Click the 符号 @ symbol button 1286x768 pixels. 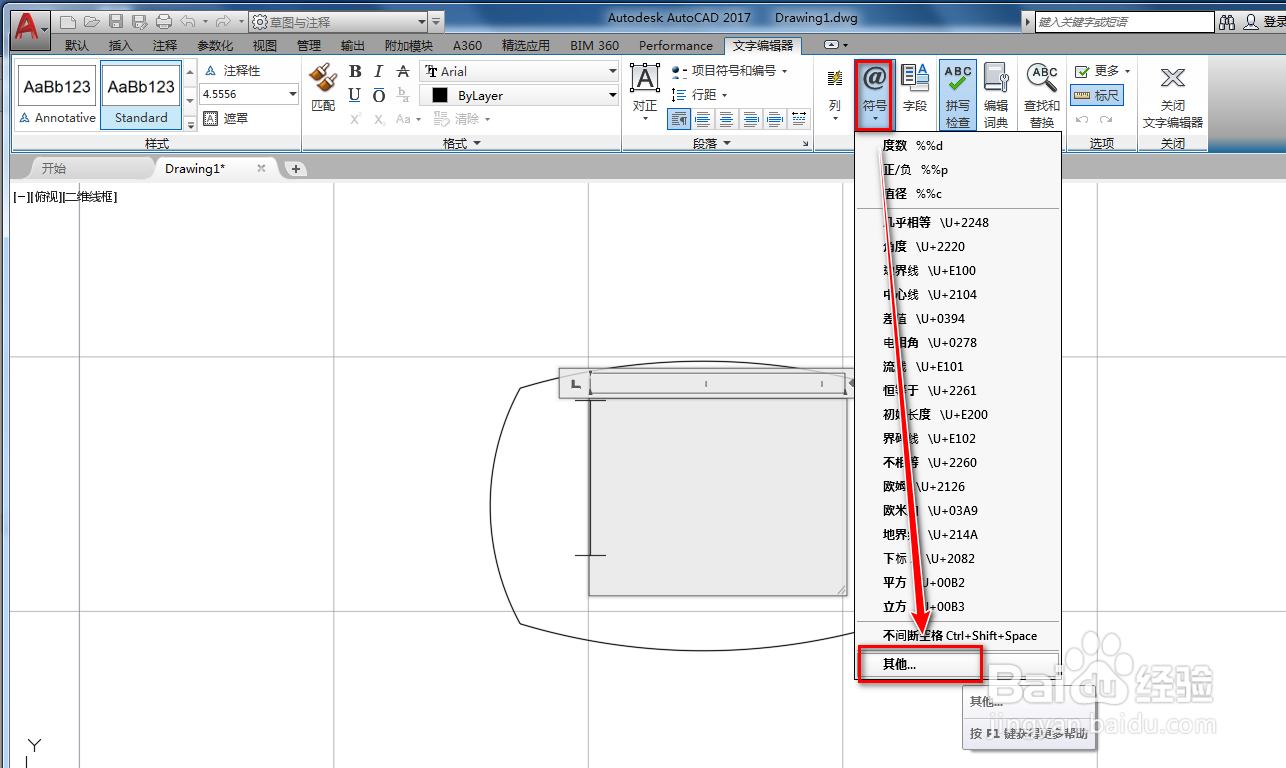(875, 94)
